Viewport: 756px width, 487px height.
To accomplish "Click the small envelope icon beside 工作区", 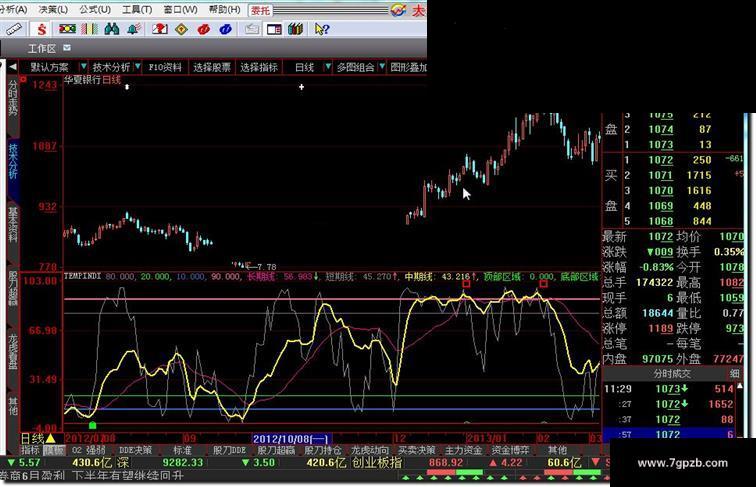I will (67, 48).
